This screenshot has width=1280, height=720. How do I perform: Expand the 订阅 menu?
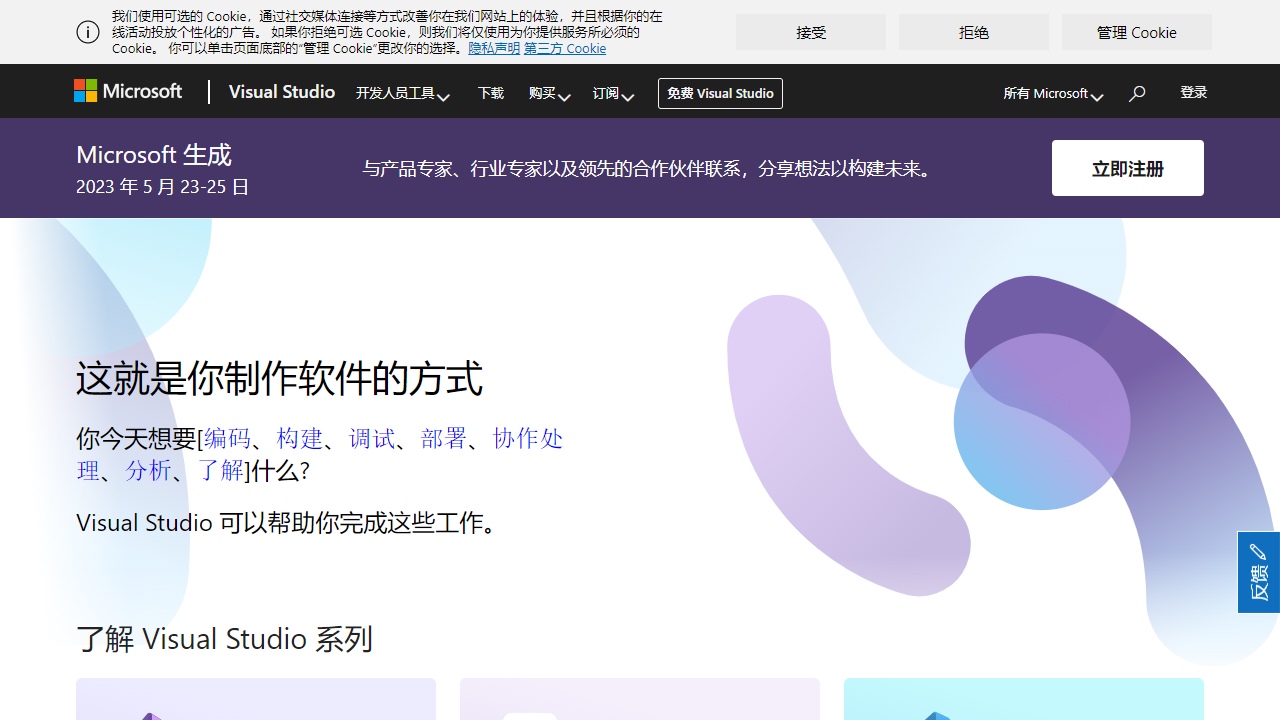(613, 93)
